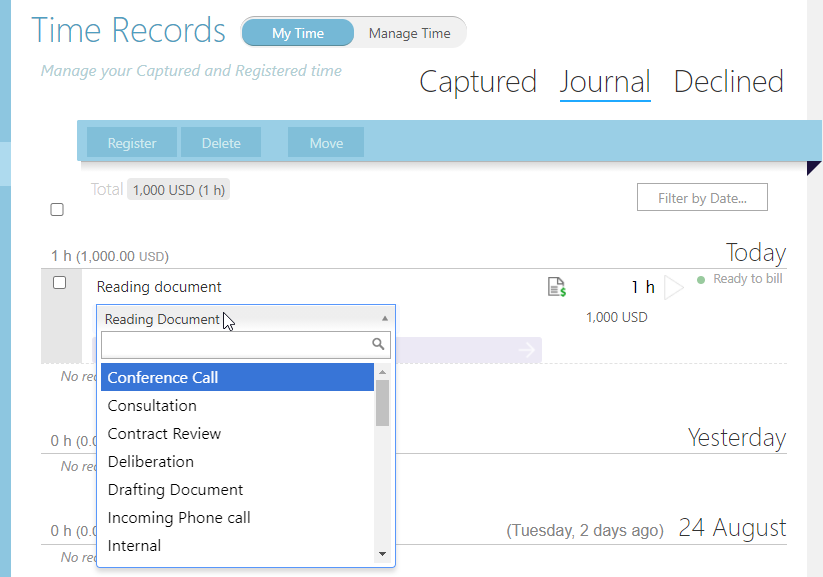This screenshot has width=823, height=577.
Task: Click the arrow icon on the purple bar
Action: point(526,350)
